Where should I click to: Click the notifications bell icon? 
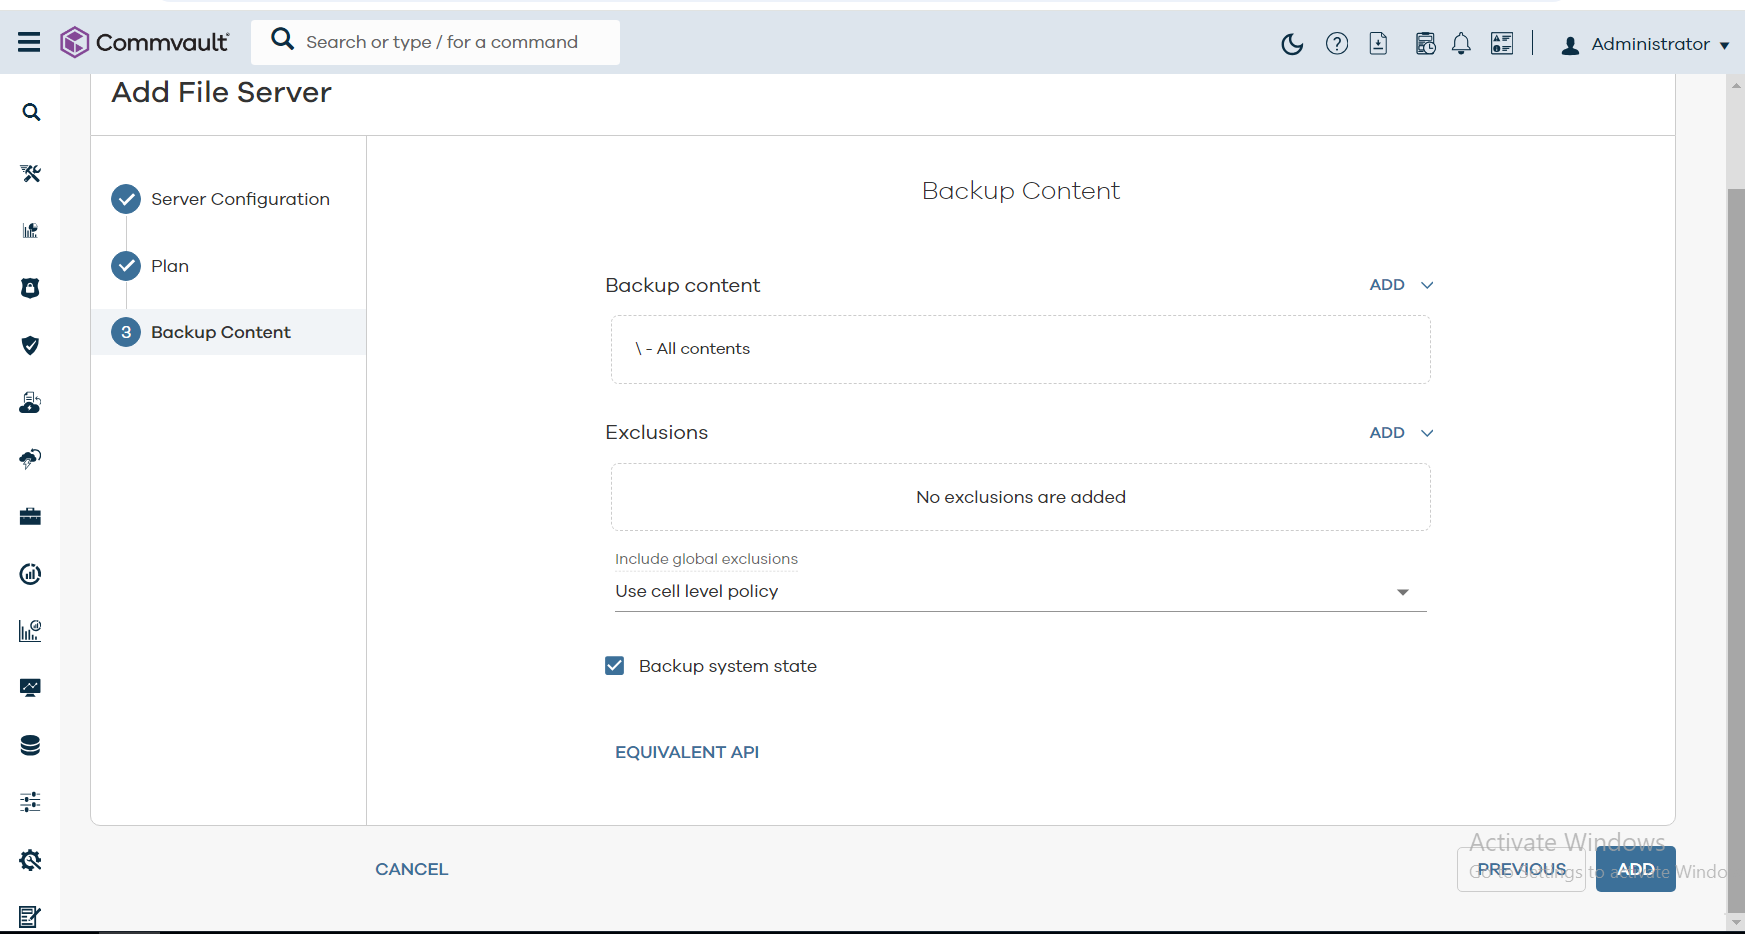coord(1461,44)
